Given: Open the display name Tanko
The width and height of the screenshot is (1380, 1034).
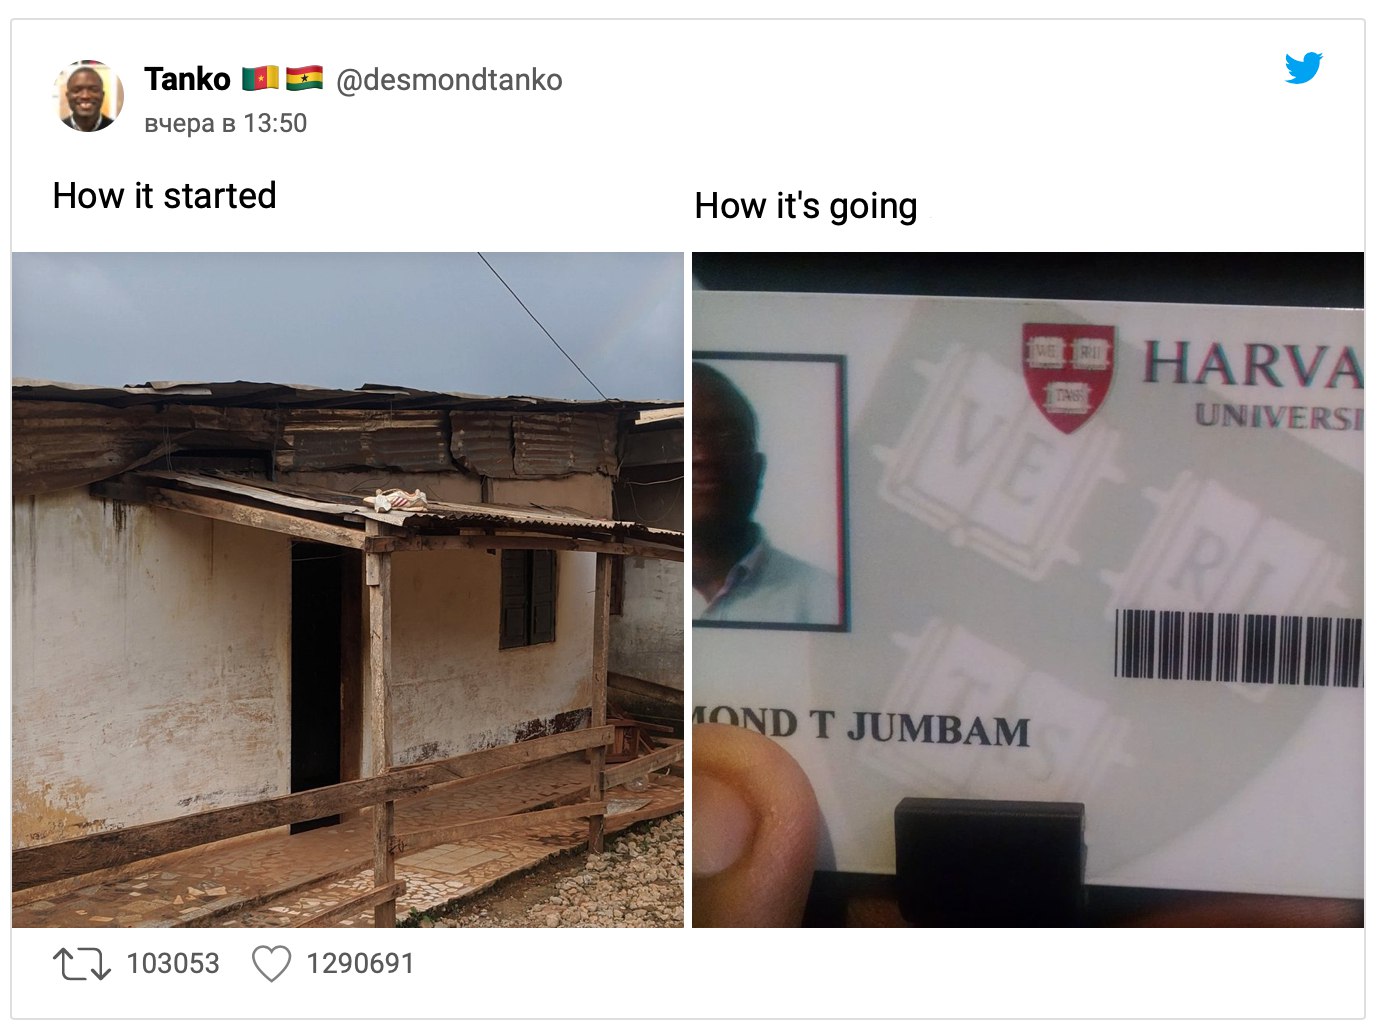Looking at the screenshot, I should point(187,78).
